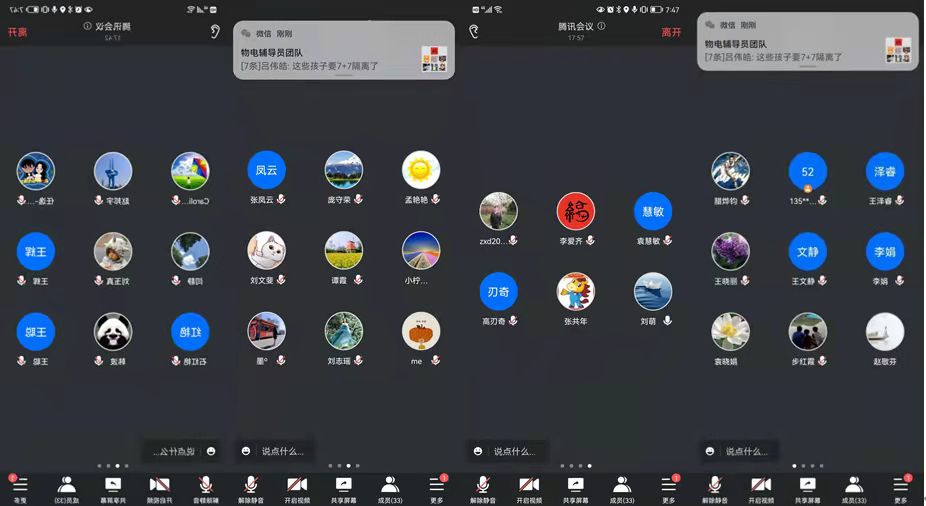Expand meeting info icon beside unmirrored 腾讯会议 title
The image size is (926, 506).
pyautogui.click(x=601, y=26)
